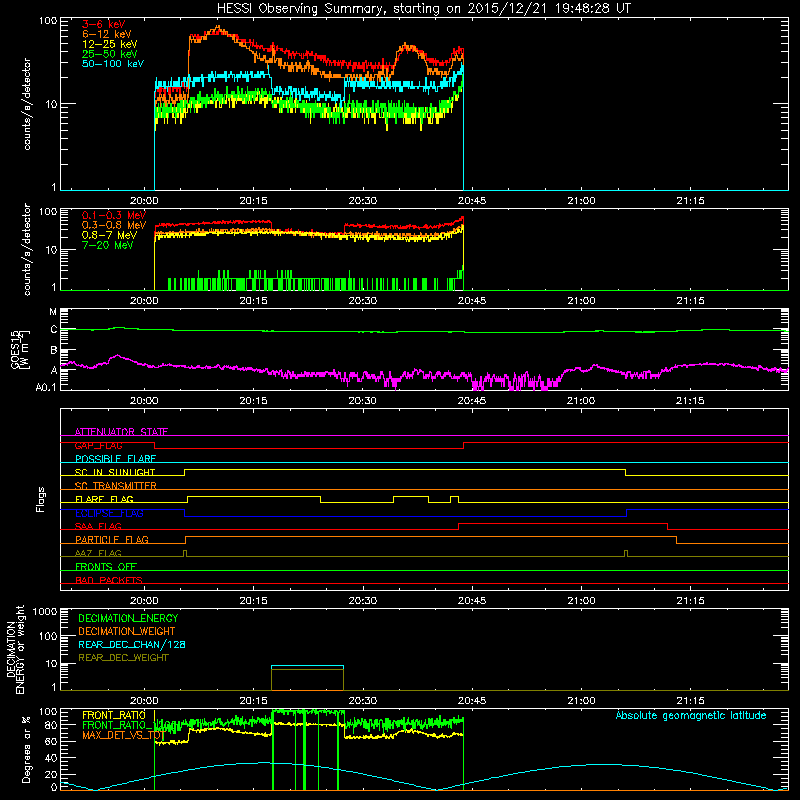Screen dimensions: 800x800
Task: Select the SC_TRANSMITTER label
Action: 116,486
